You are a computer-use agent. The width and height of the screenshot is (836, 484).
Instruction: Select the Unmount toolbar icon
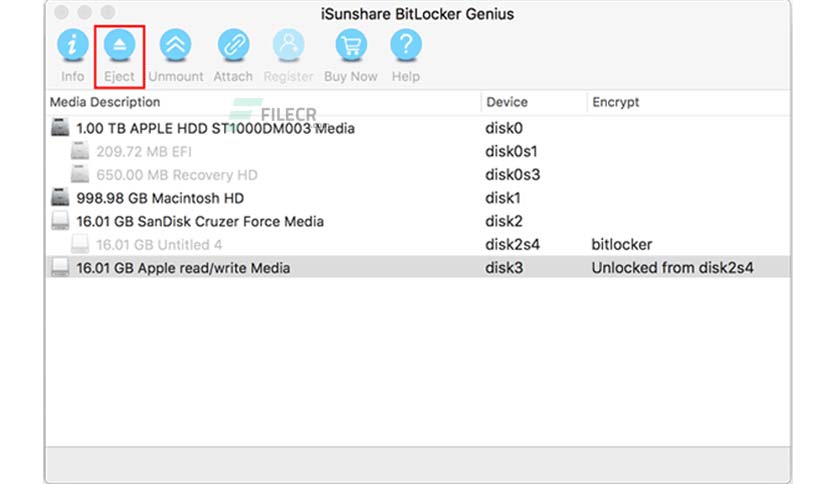[175, 45]
